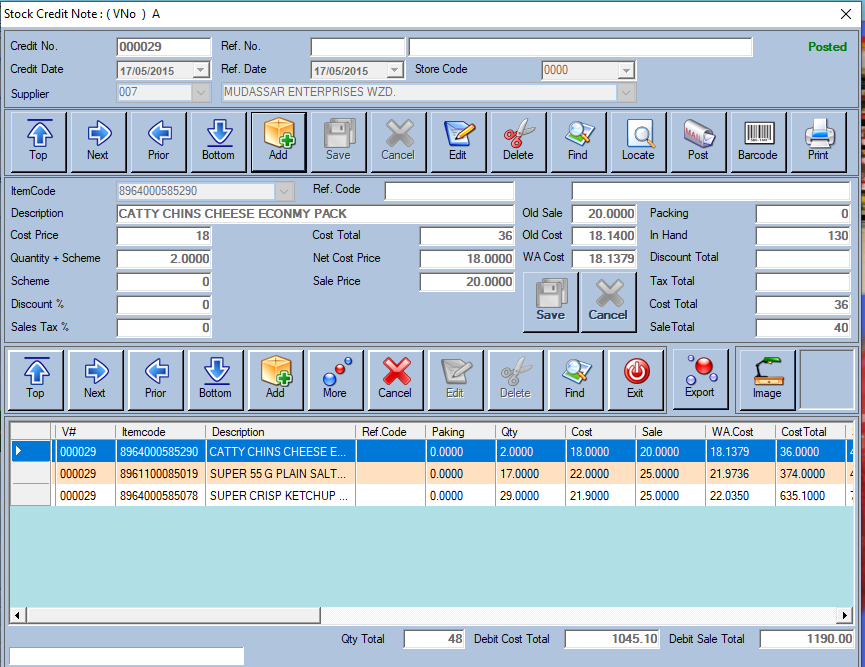Print the stock credit note
The height and width of the screenshot is (667, 865).
click(818, 141)
